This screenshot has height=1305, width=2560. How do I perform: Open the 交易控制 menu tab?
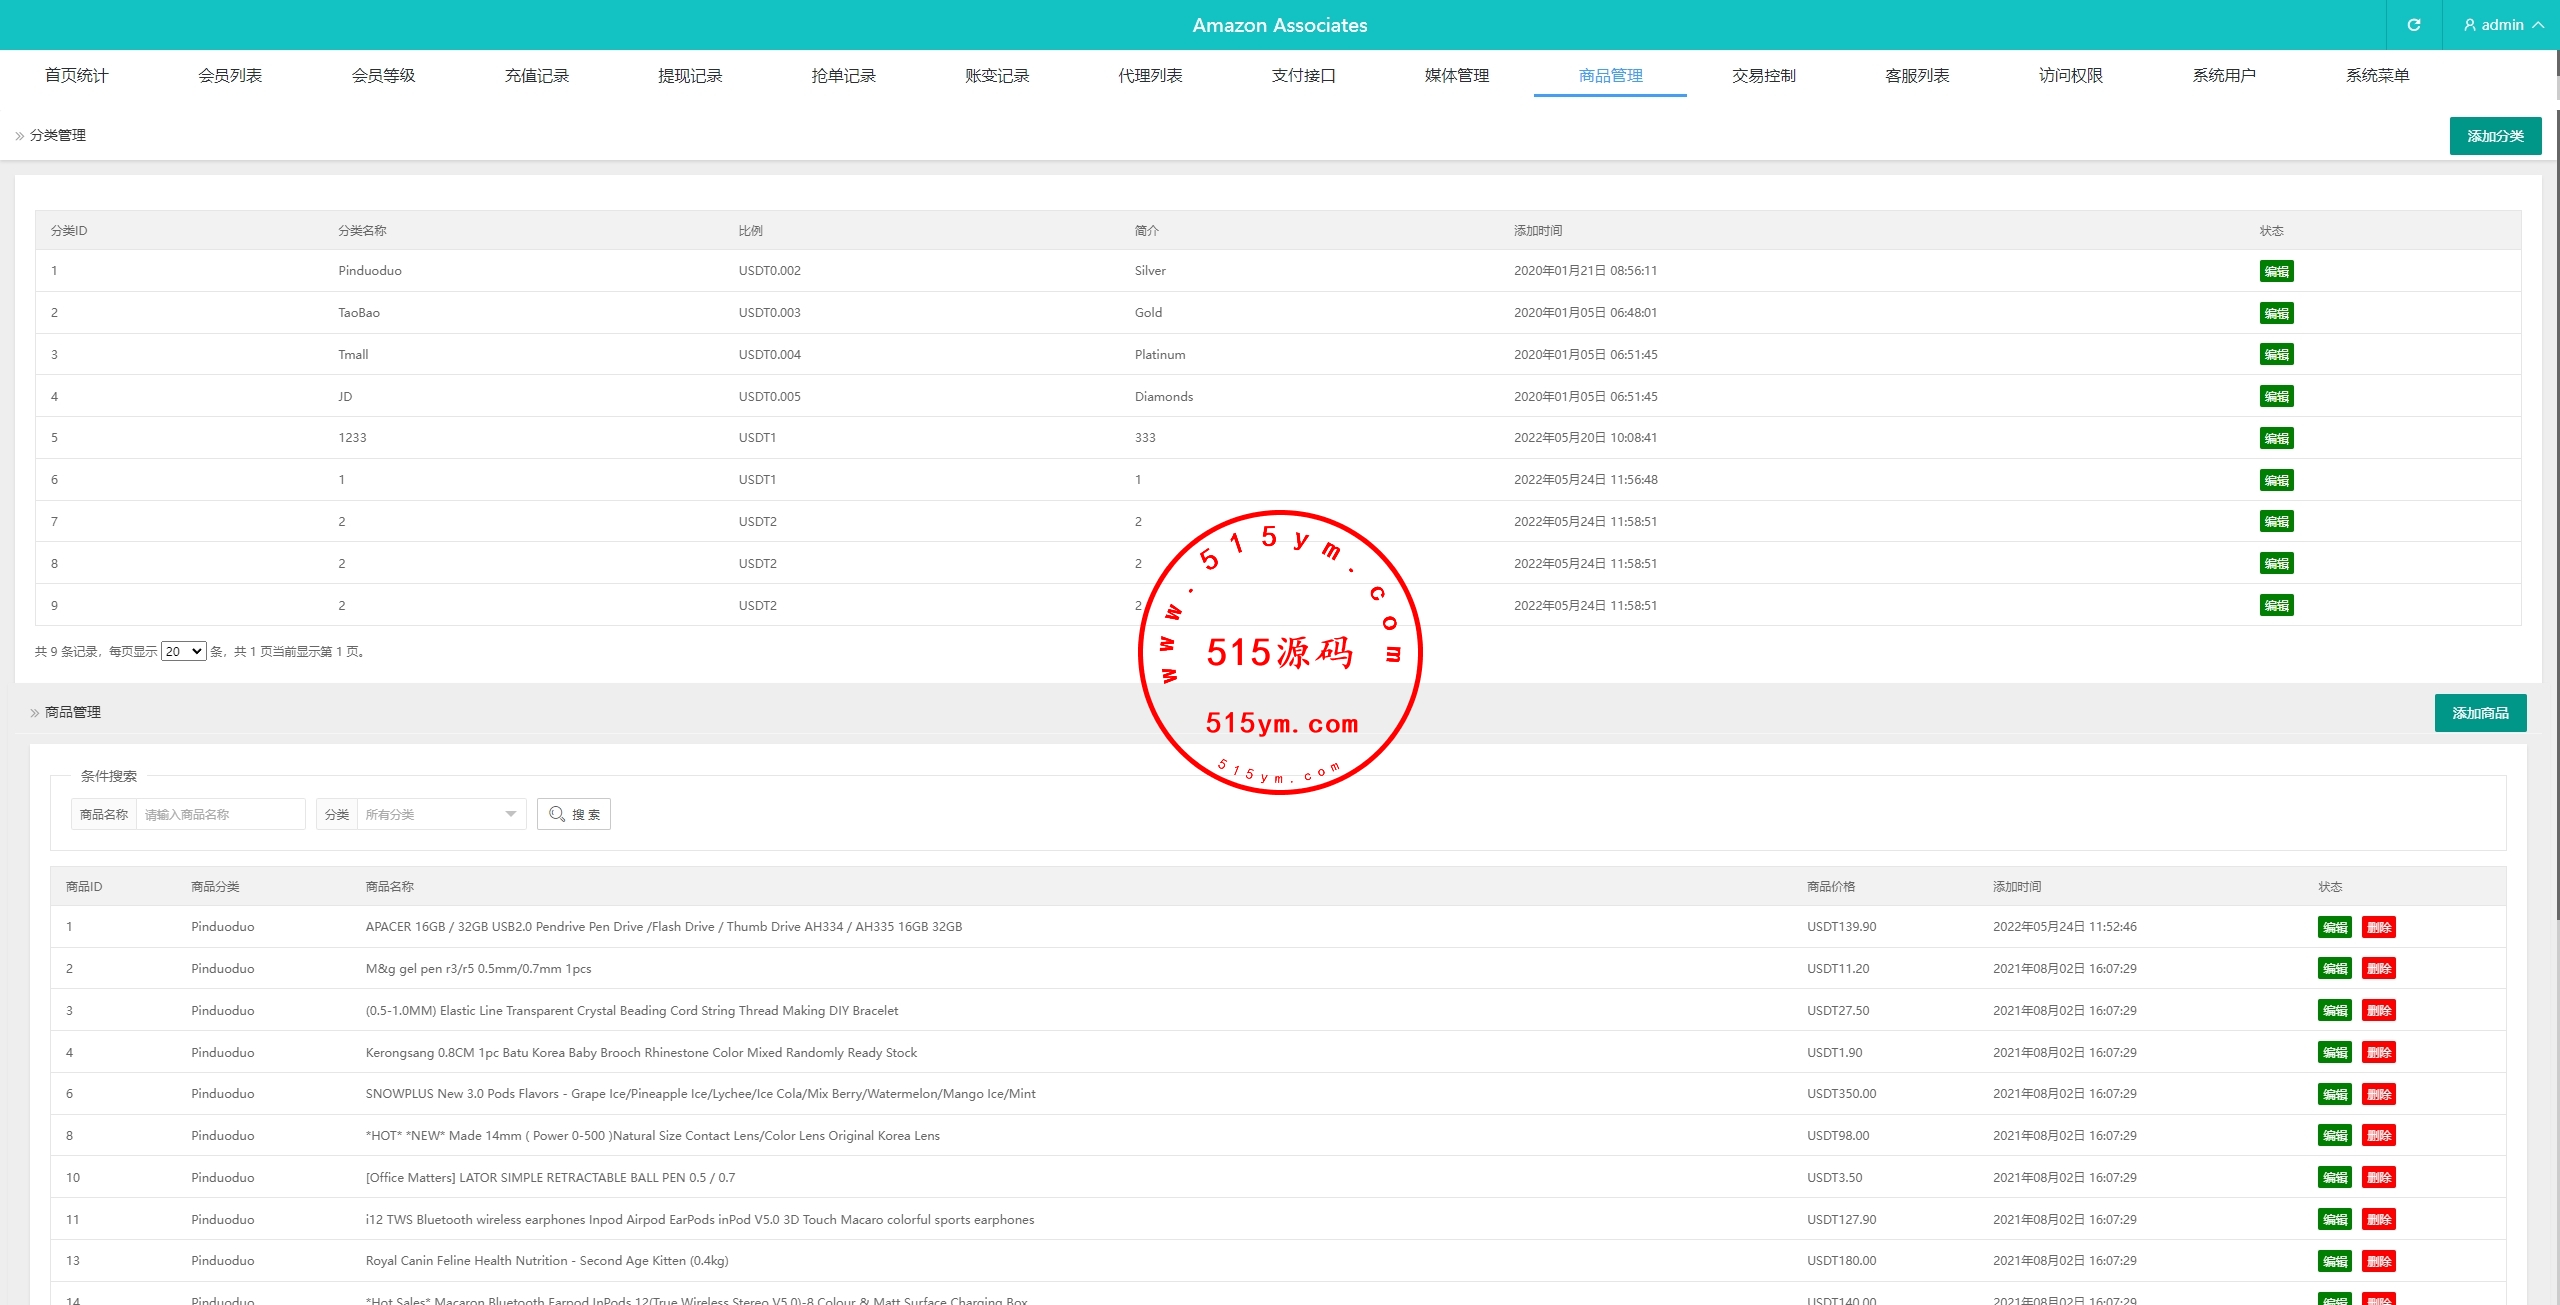1764,75
